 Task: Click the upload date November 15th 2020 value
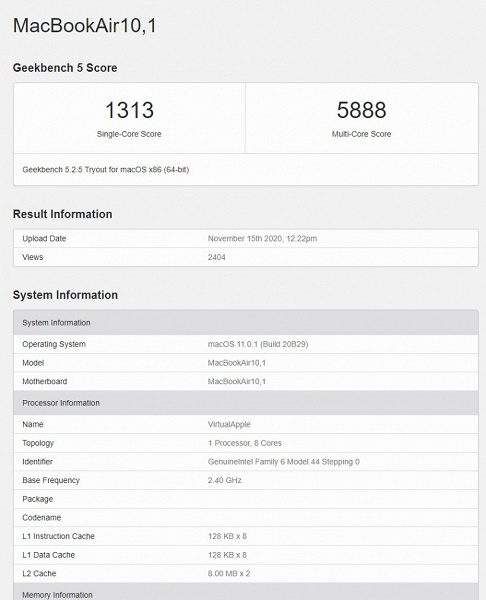tap(262, 238)
